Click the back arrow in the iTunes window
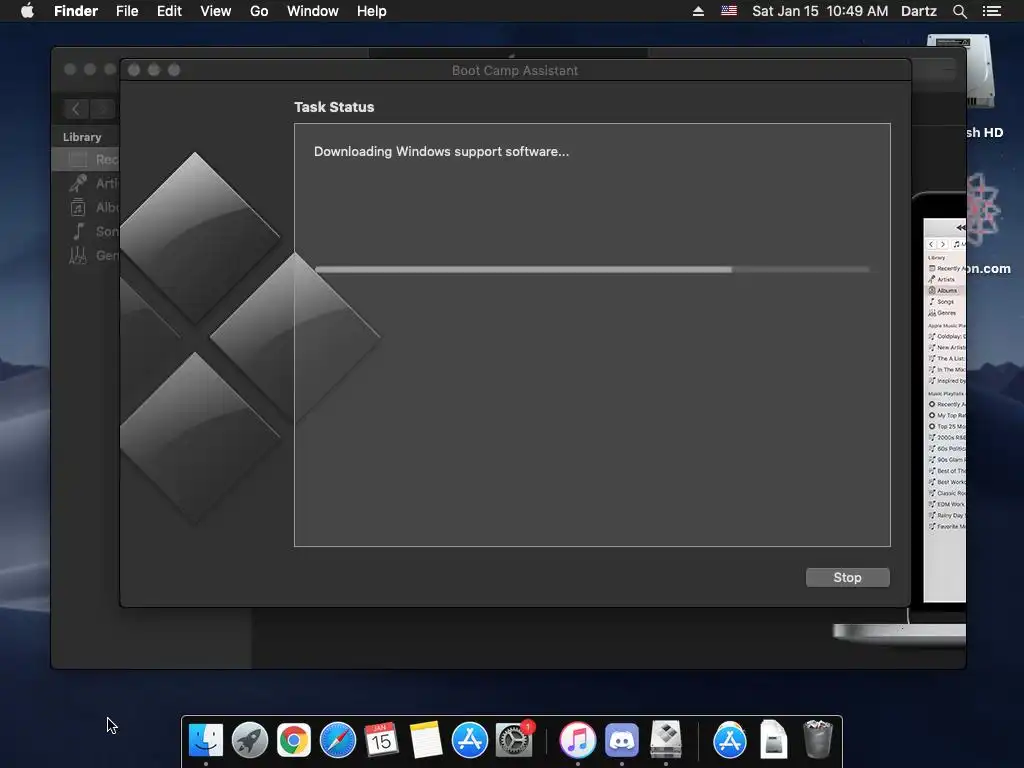The width and height of the screenshot is (1024, 768). coord(76,109)
